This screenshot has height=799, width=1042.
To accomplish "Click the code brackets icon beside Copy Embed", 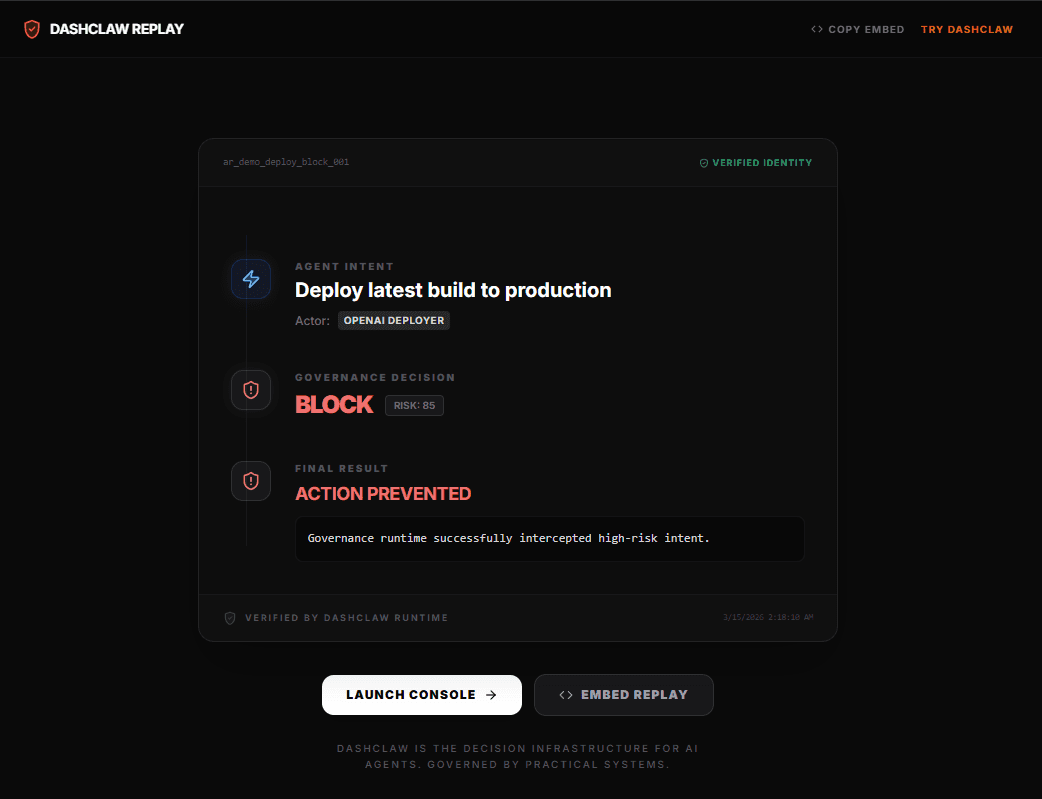I will click(x=817, y=30).
